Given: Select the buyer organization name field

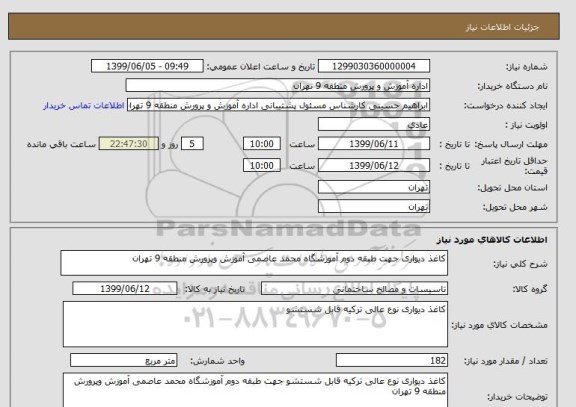Looking at the screenshot, I should (x=278, y=86).
